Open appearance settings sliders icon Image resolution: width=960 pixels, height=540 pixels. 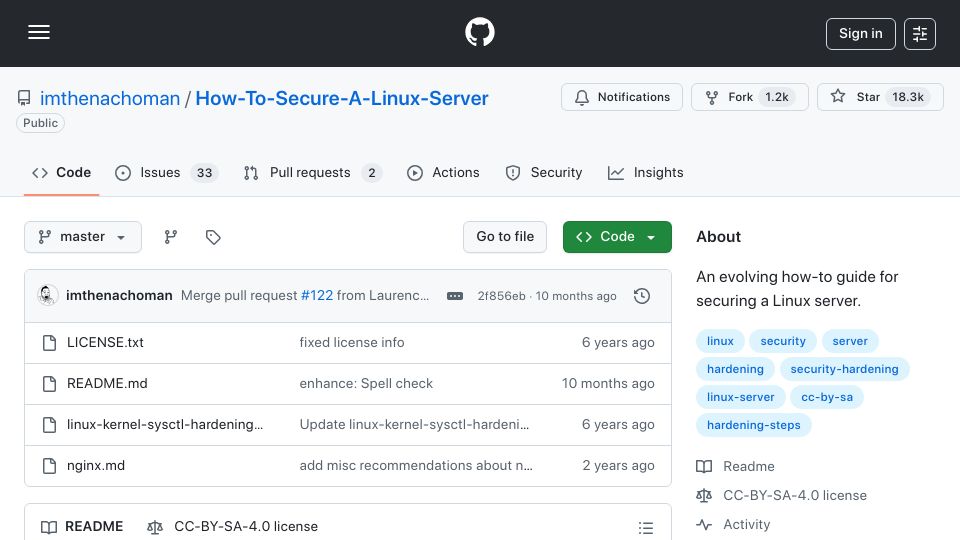920,34
